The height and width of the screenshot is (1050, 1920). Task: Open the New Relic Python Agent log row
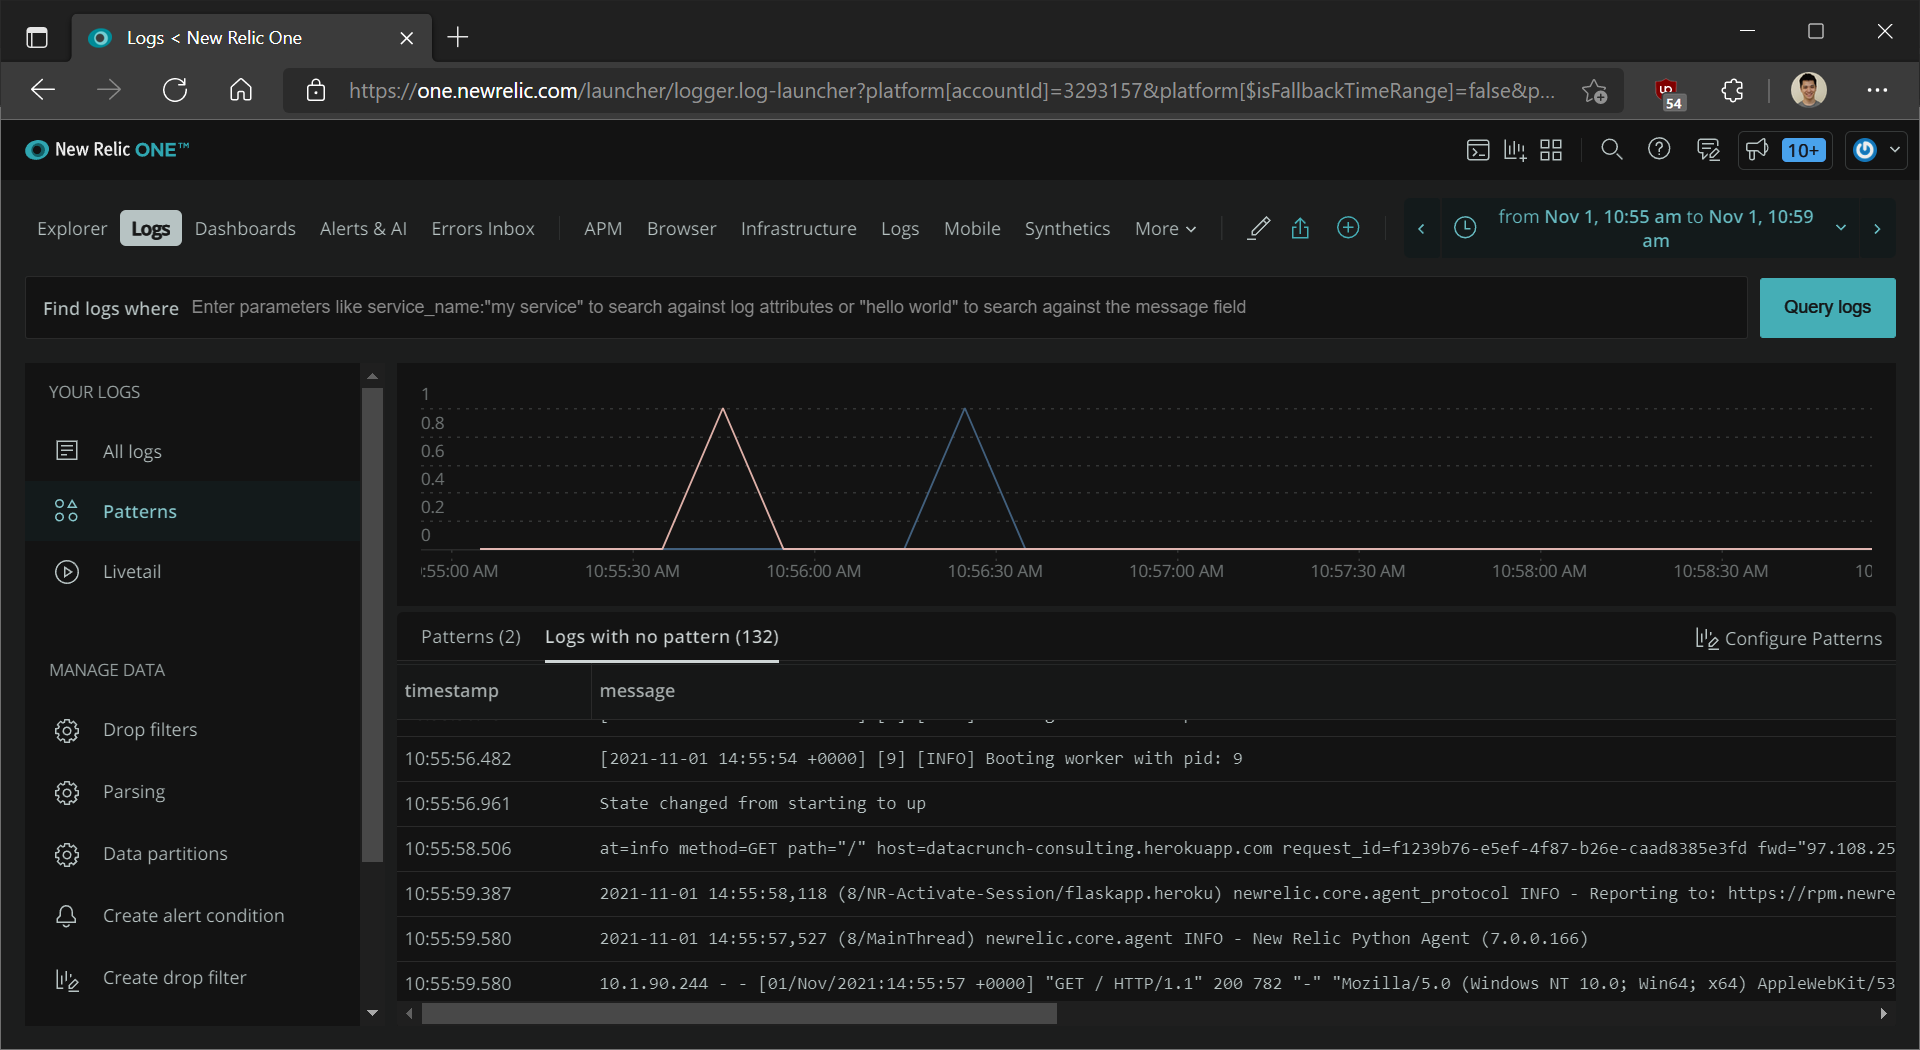tap(1146, 939)
